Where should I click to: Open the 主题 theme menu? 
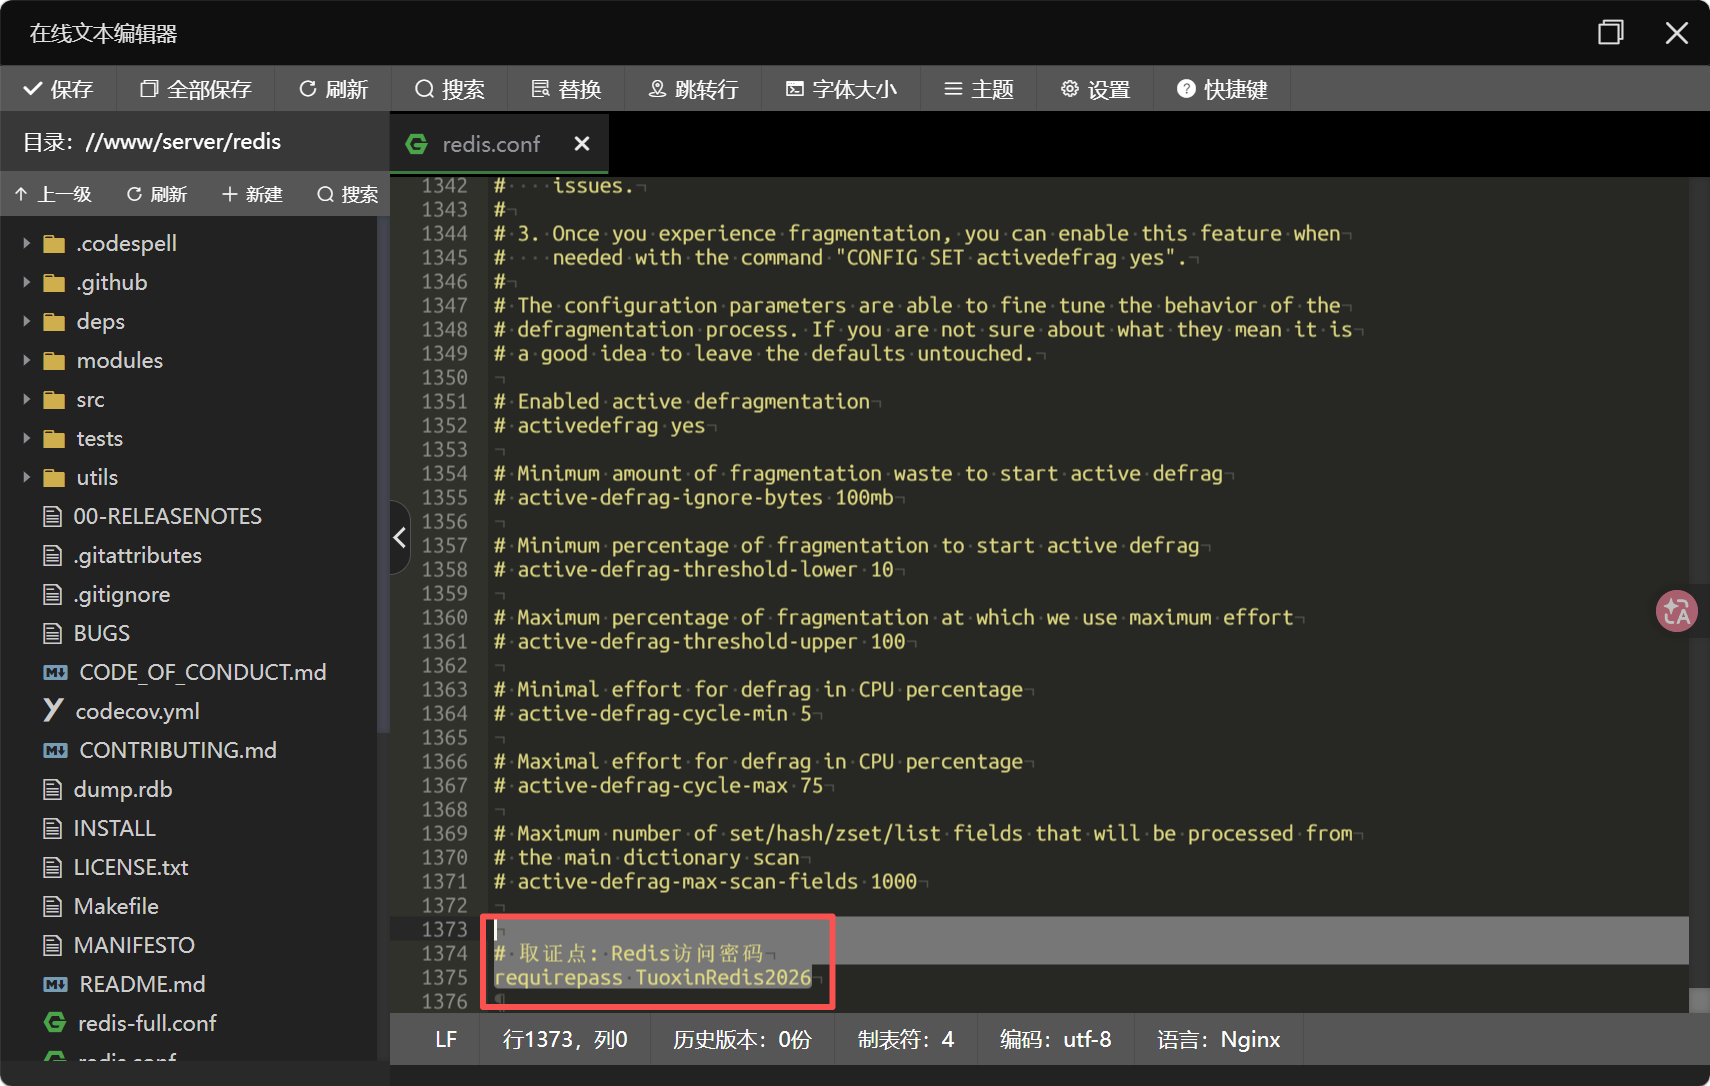click(x=978, y=89)
